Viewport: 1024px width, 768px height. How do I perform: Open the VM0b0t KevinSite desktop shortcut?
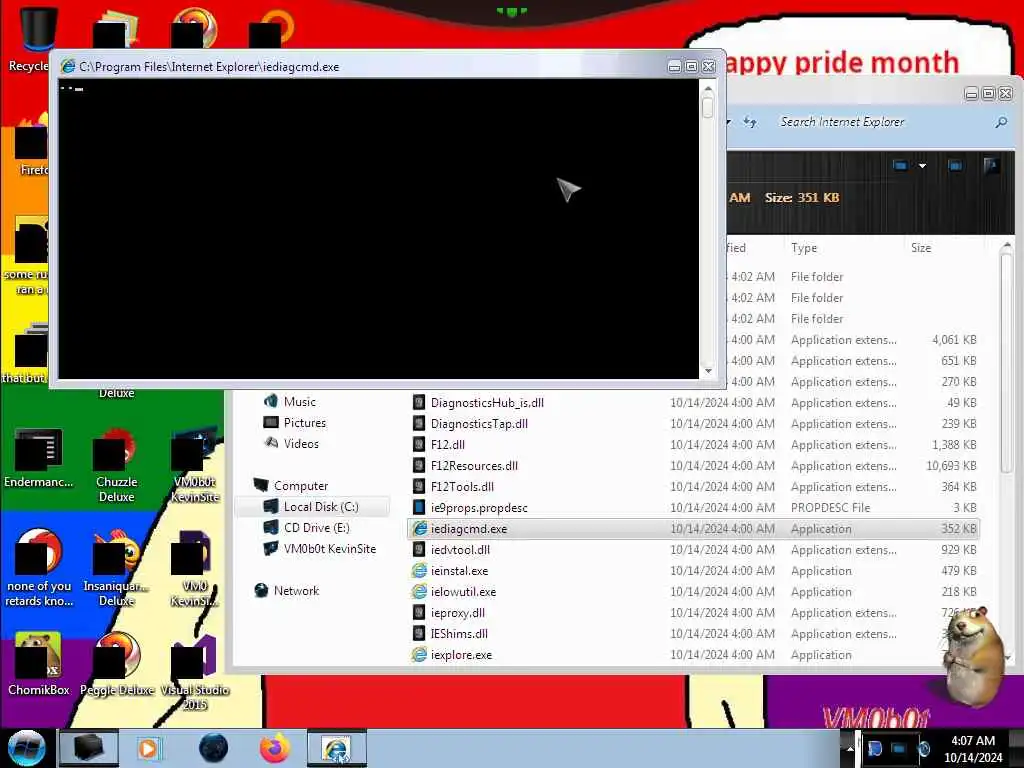point(195,465)
